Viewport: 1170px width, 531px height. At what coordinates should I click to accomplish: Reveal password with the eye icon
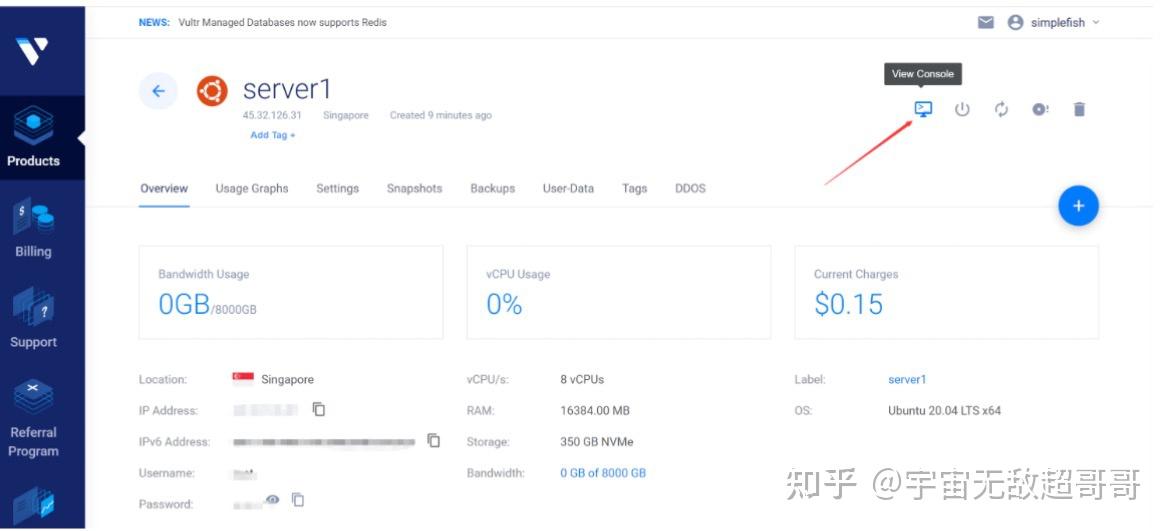pyautogui.click(x=272, y=499)
